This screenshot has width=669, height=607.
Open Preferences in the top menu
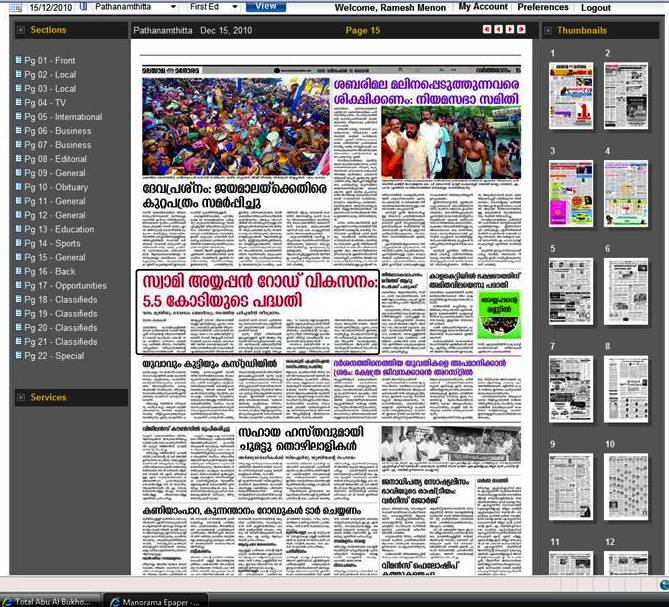(x=543, y=7)
